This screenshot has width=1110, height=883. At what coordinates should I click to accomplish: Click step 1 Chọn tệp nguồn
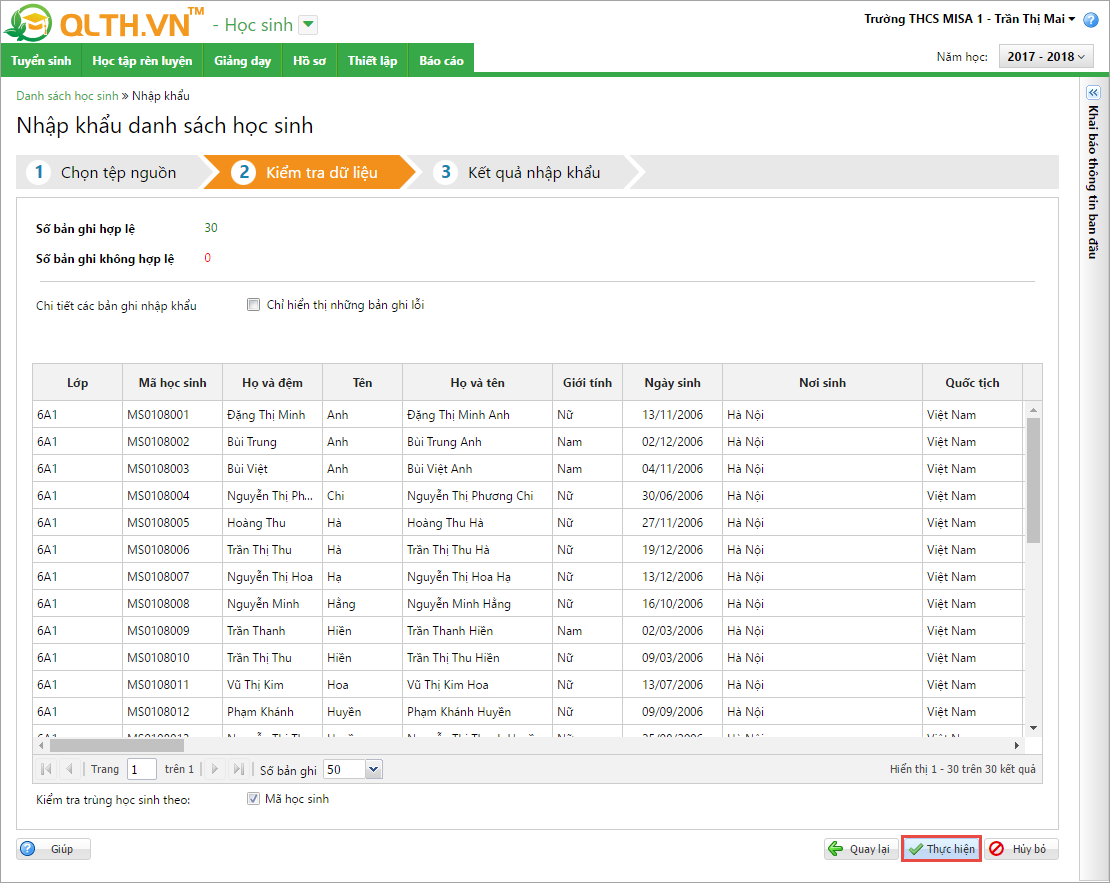coord(110,172)
